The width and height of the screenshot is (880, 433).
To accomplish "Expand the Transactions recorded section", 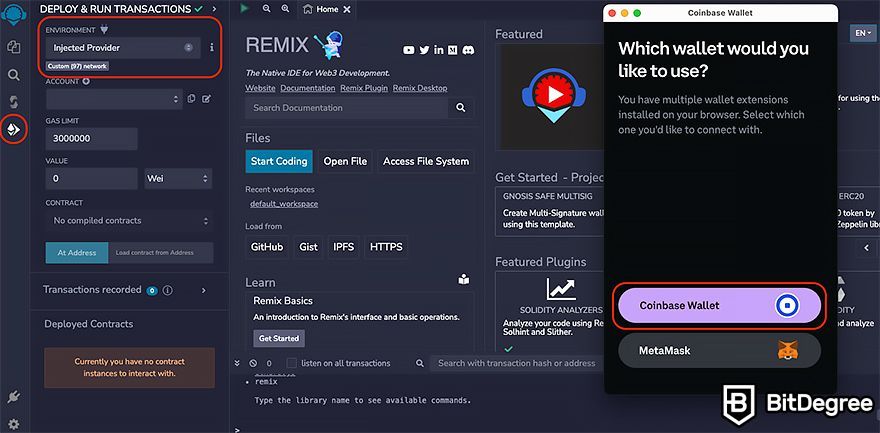I will (204, 291).
